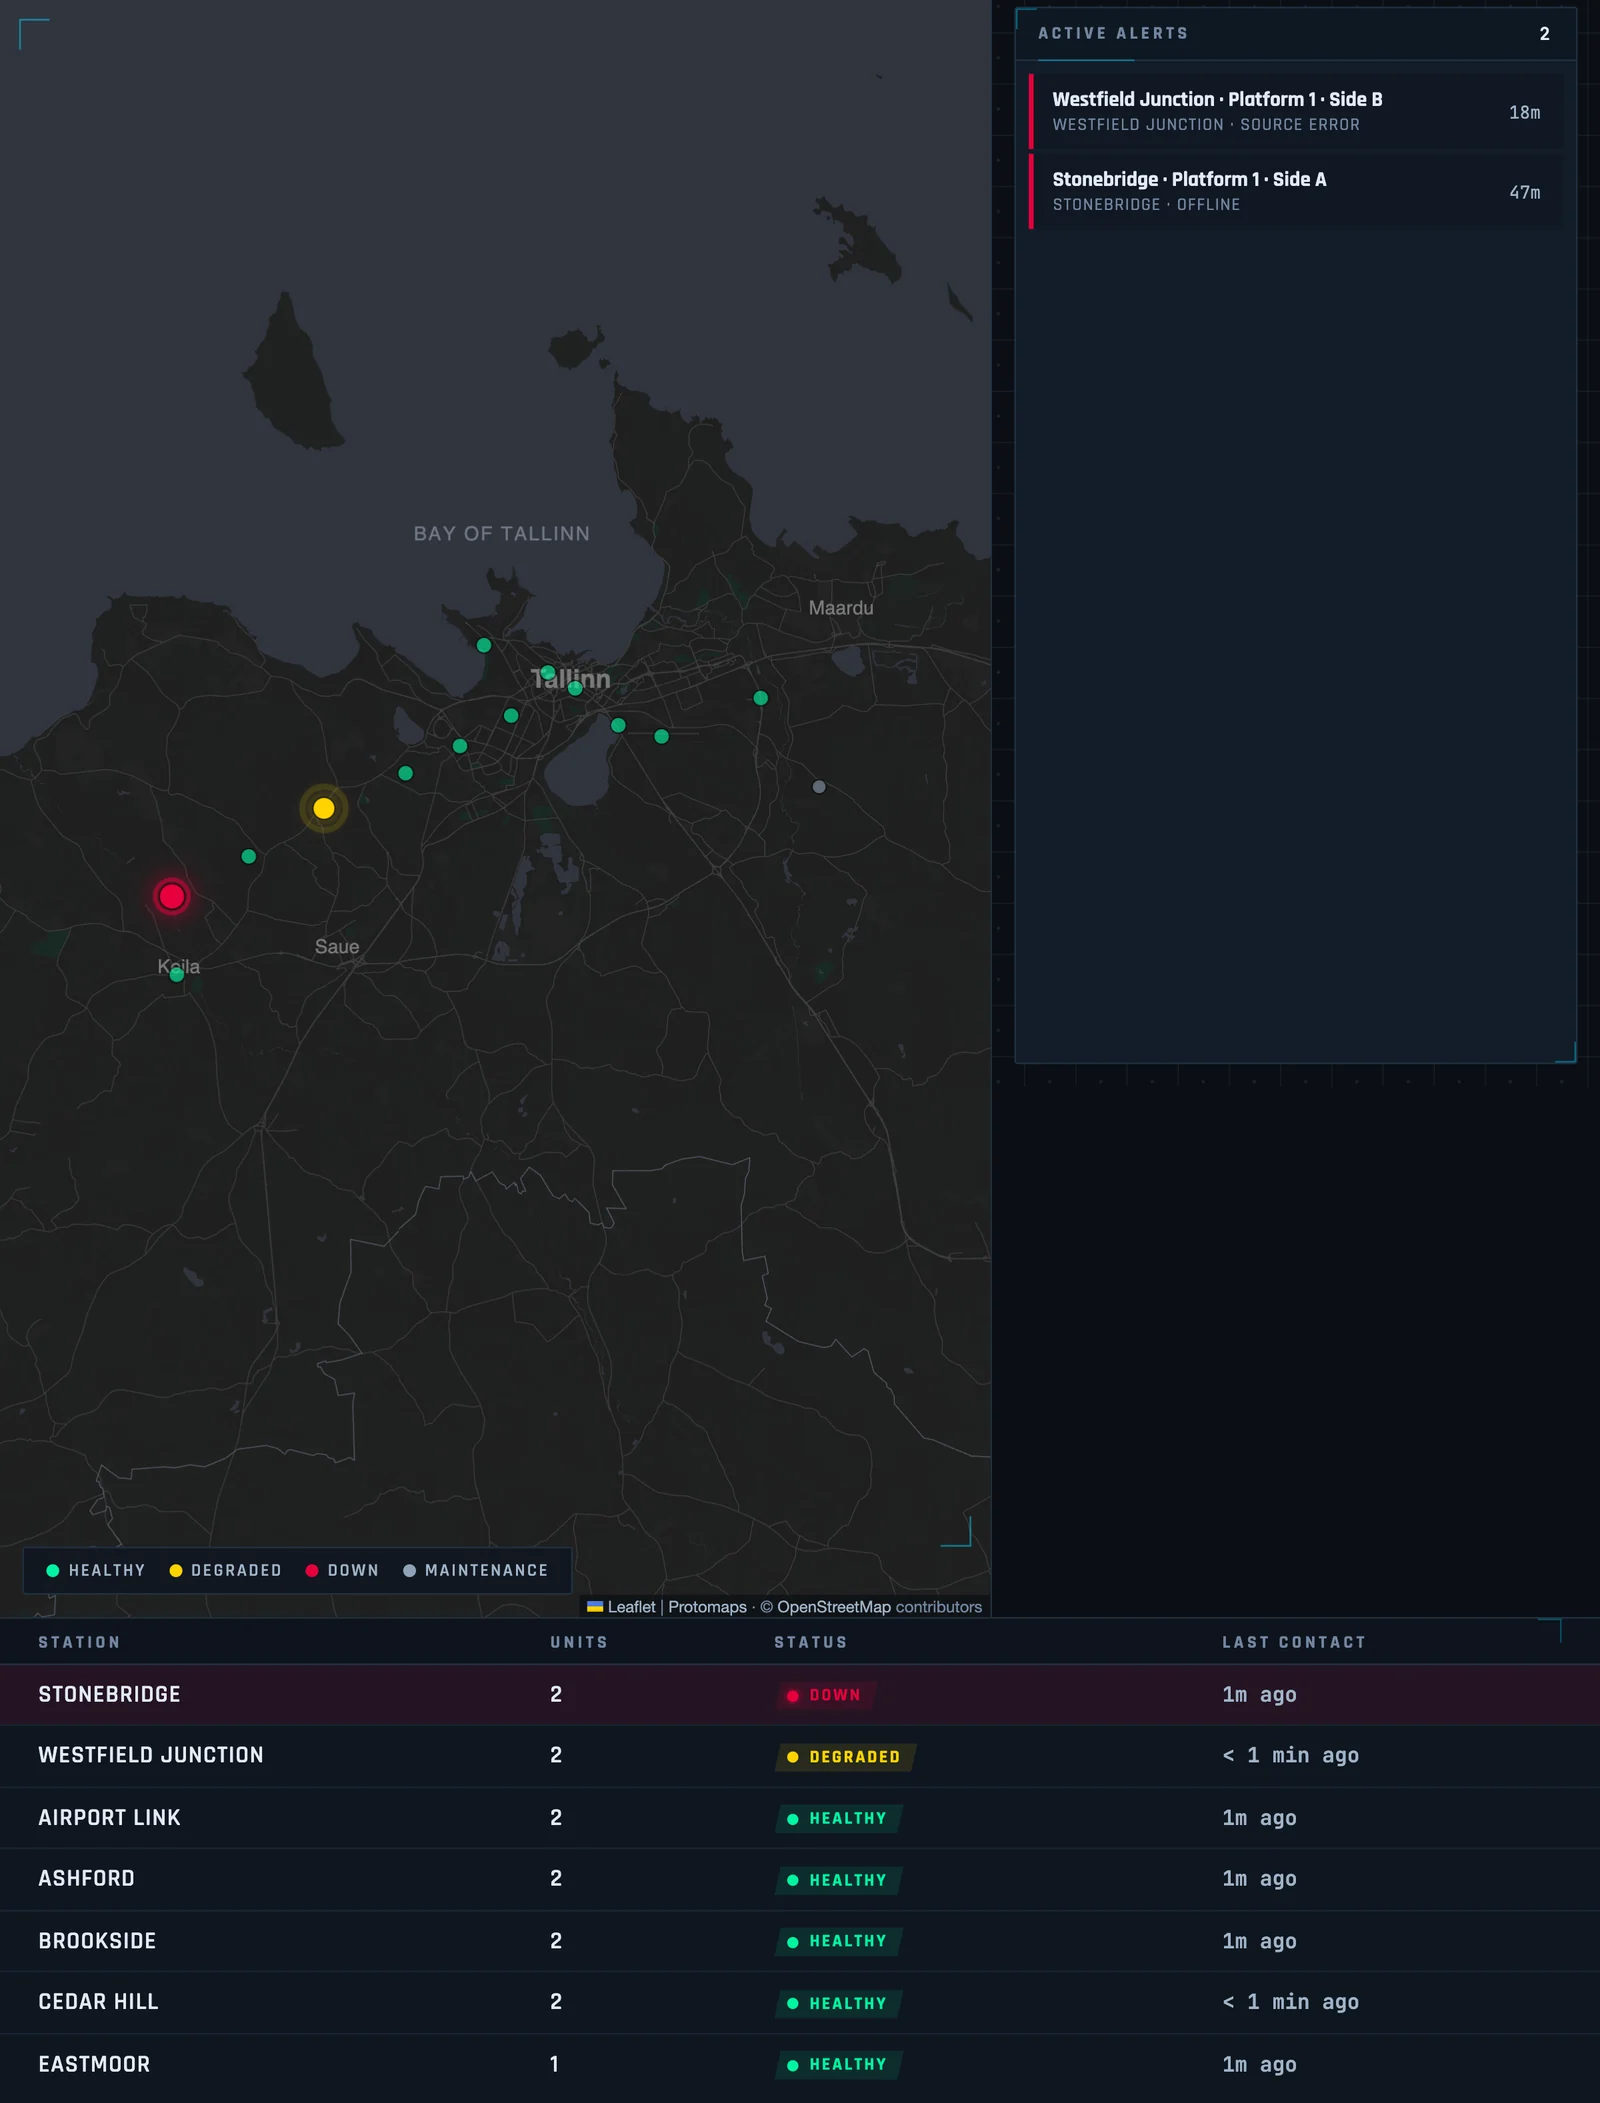Click the Maintenance legend entry
The height and width of the screenshot is (2103, 1600).
click(x=476, y=1570)
